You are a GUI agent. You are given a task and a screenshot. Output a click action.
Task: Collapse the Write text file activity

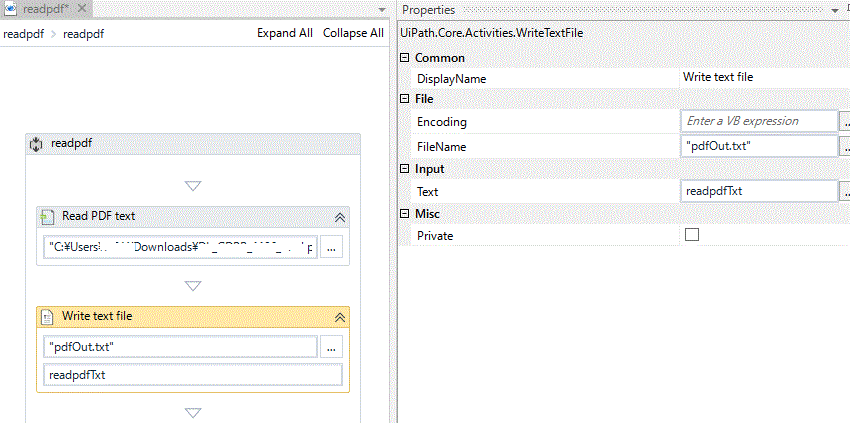(x=340, y=318)
